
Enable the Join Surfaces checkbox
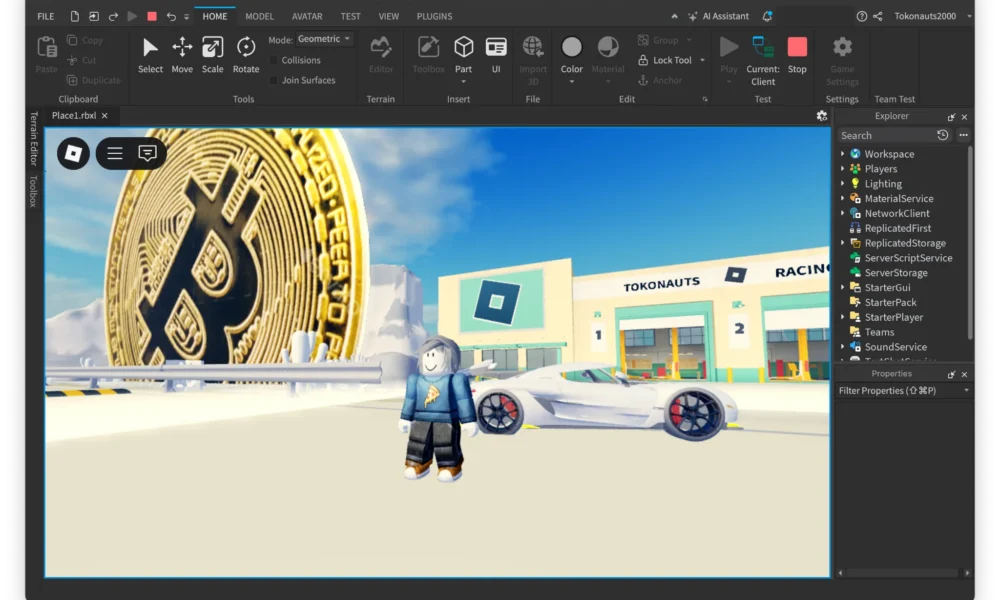coord(274,80)
